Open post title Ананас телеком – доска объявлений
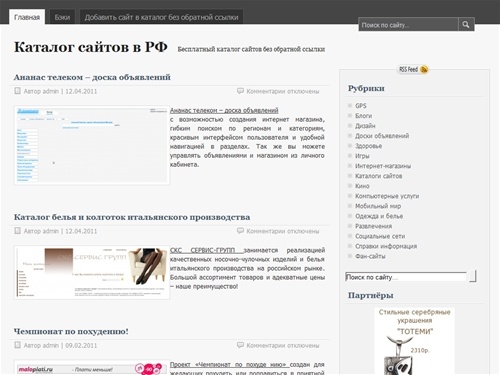 tap(92, 77)
